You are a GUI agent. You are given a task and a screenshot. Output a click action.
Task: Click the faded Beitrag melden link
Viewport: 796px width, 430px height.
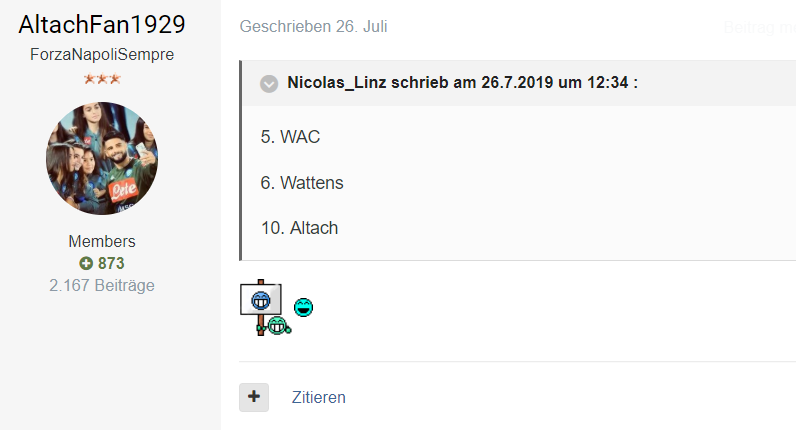[759, 27]
